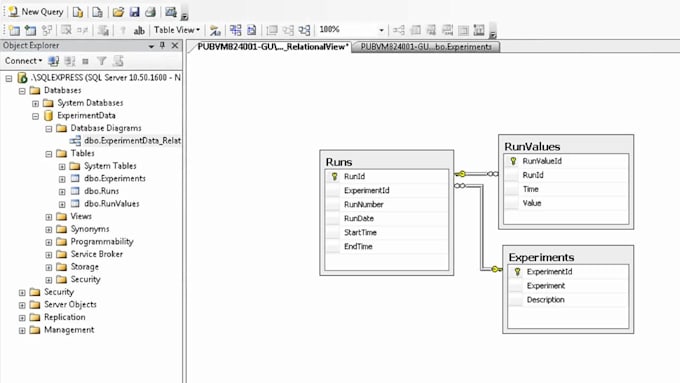The image size is (680, 383).
Task: Open the Table View dropdown
Action: click(x=177, y=30)
